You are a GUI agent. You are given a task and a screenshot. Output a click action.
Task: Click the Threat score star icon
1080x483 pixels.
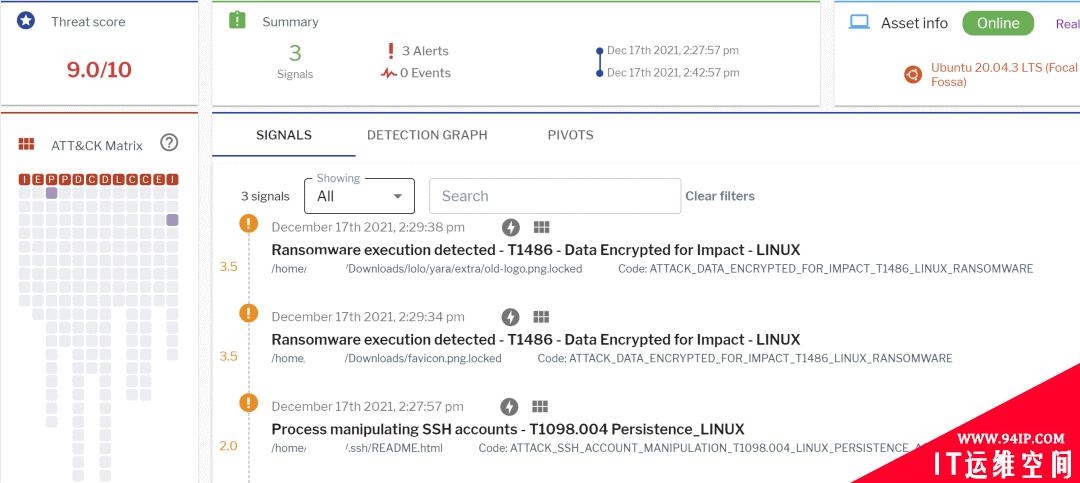click(x=25, y=21)
